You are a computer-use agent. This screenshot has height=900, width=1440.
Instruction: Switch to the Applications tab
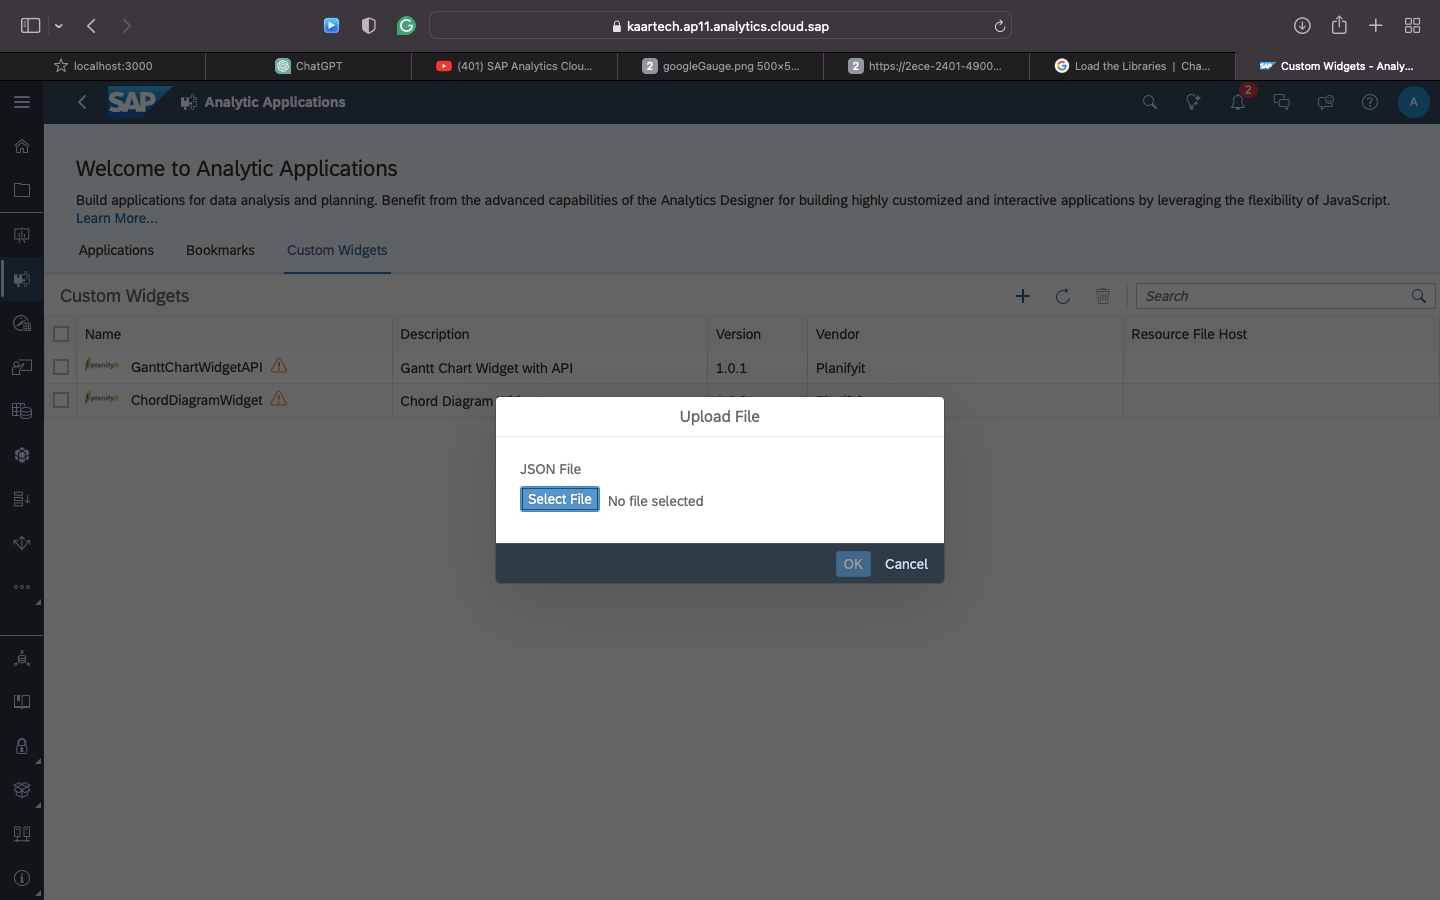pos(116,251)
